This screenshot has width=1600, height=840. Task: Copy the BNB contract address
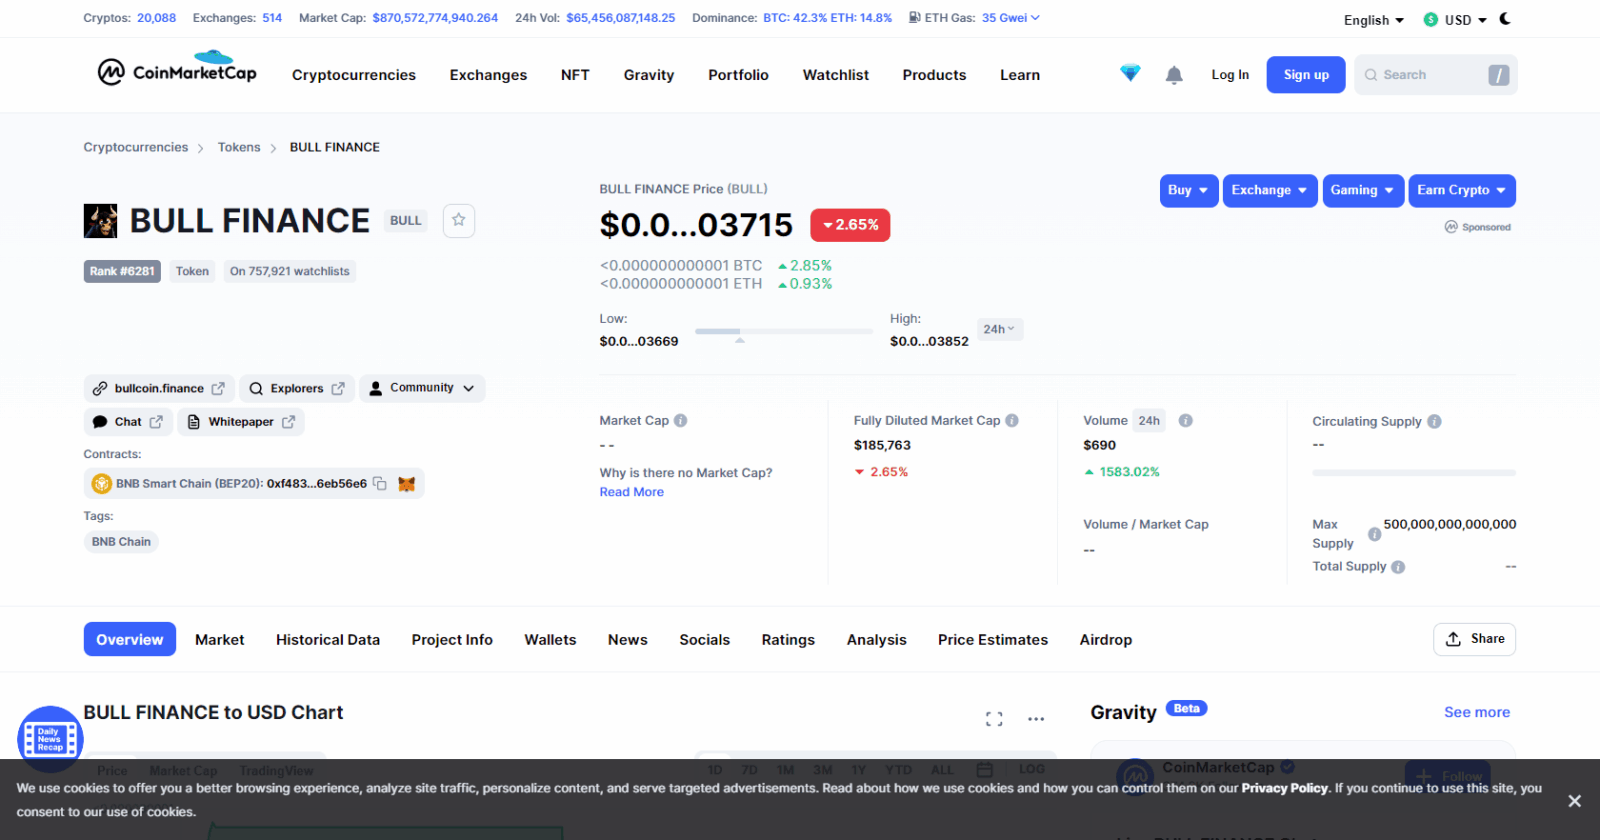pyautogui.click(x=380, y=483)
